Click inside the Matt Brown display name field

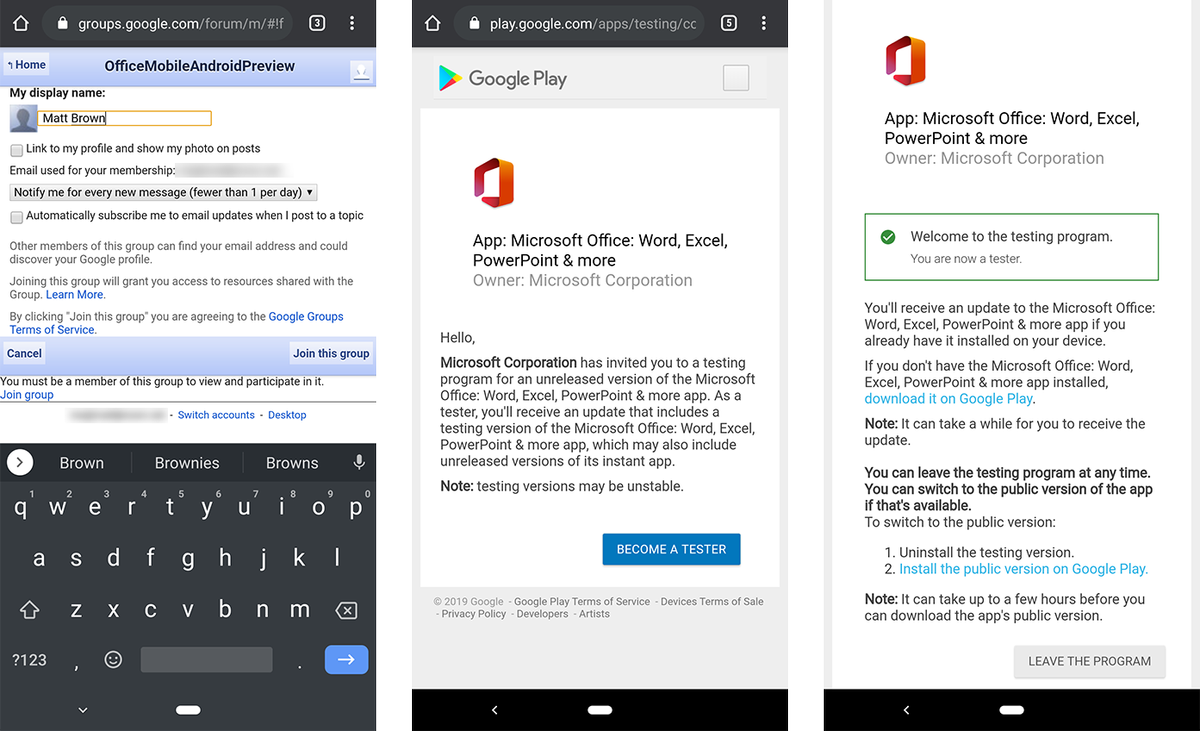tap(125, 118)
